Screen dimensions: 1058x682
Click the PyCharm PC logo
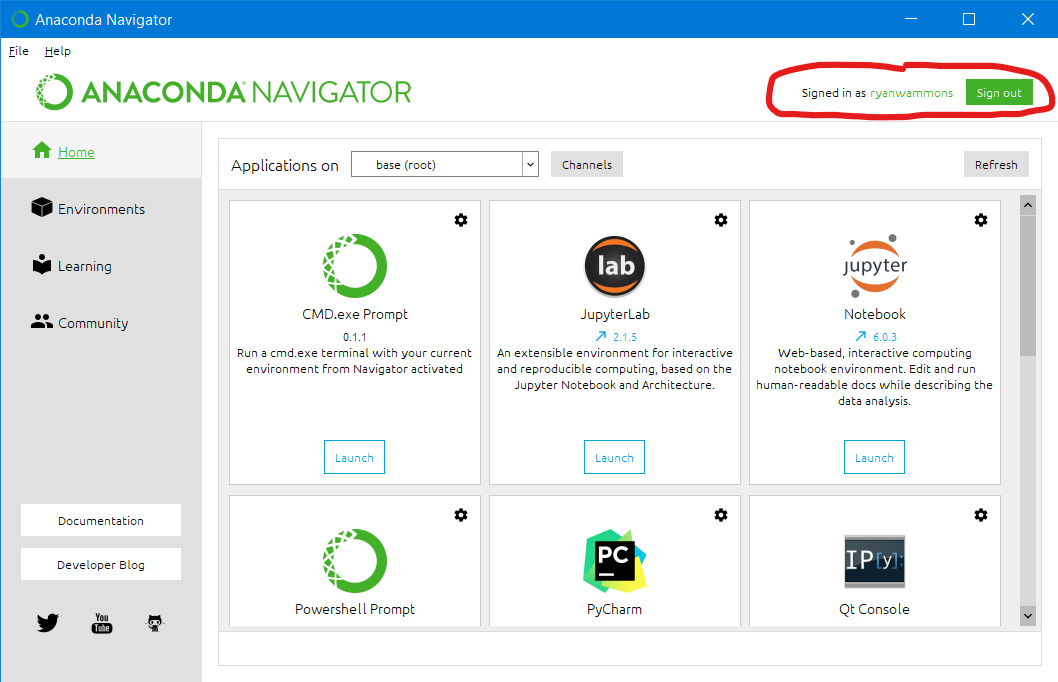tap(615, 561)
